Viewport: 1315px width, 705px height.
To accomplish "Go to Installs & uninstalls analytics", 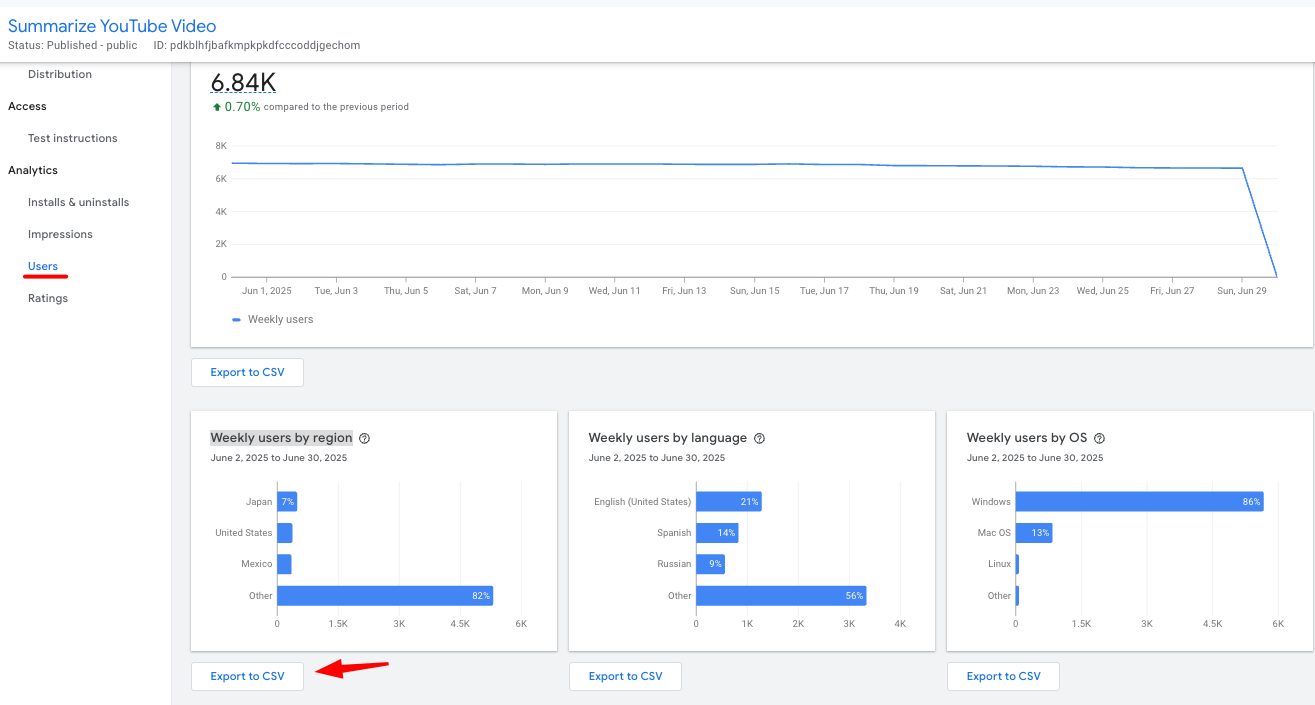I will click(78, 202).
